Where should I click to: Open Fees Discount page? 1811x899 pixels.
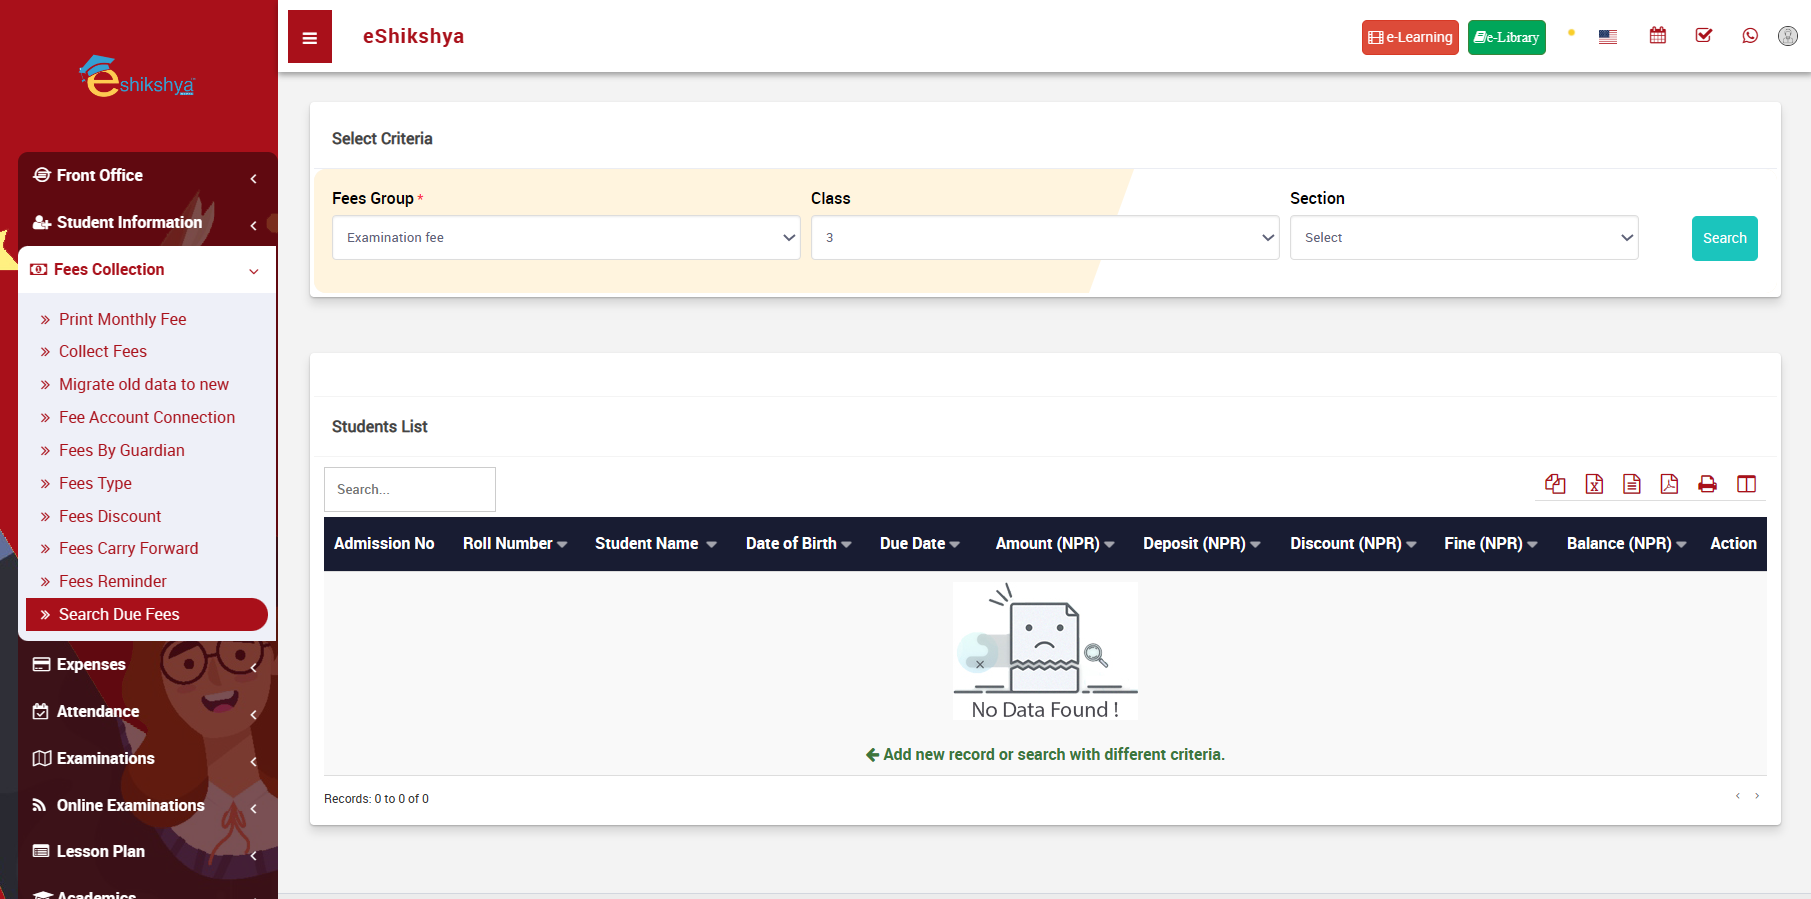[x=110, y=516]
